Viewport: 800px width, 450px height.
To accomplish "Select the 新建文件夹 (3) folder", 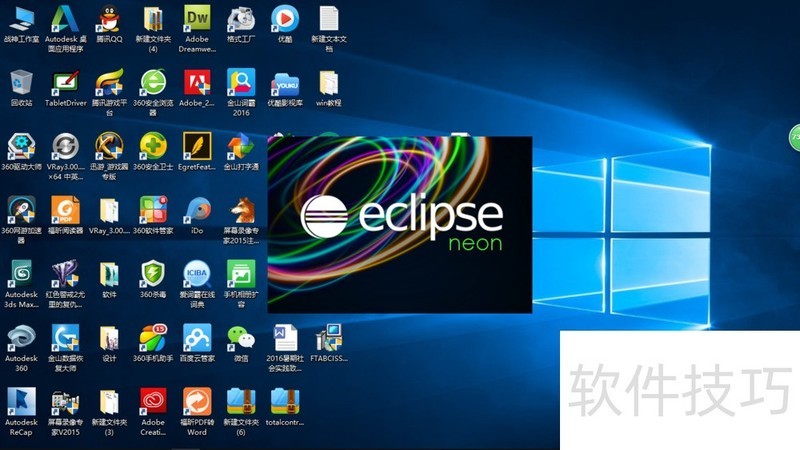I will coord(109,402).
